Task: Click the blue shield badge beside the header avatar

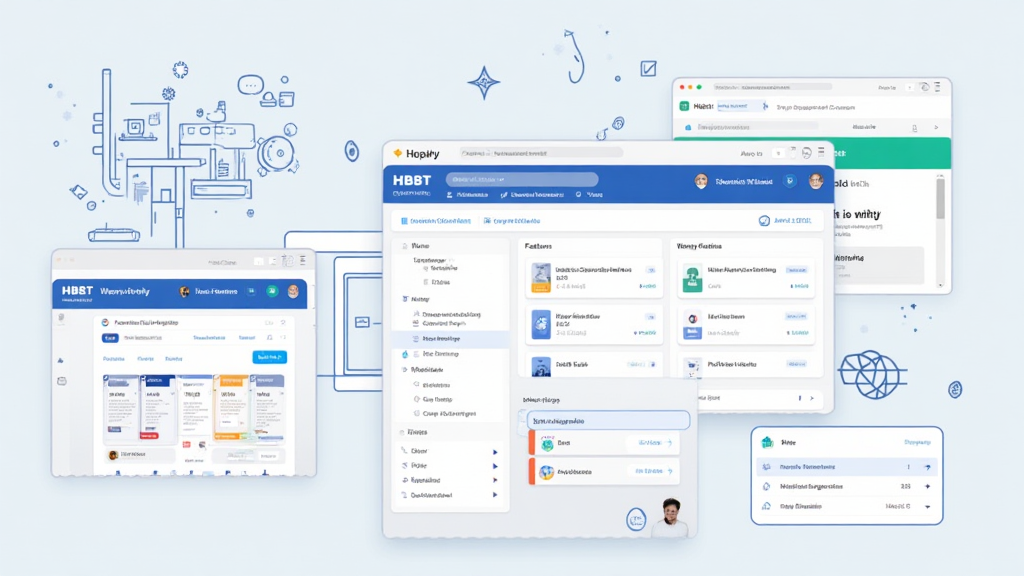Action: point(789,182)
